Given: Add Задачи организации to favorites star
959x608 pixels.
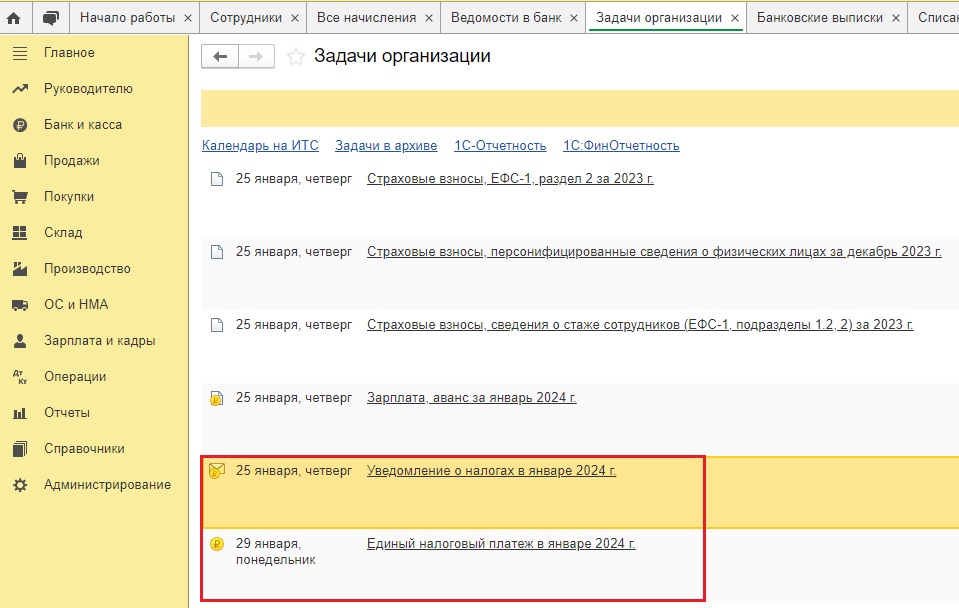Looking at the screenshot, I should tap(296, 56).
